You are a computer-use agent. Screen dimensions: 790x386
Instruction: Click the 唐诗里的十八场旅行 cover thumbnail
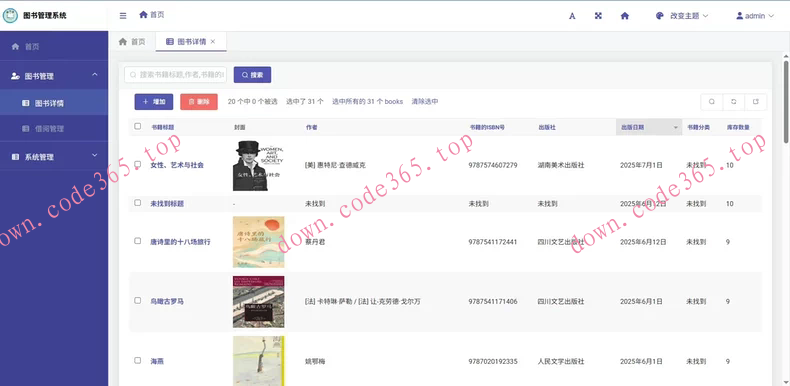258,242
